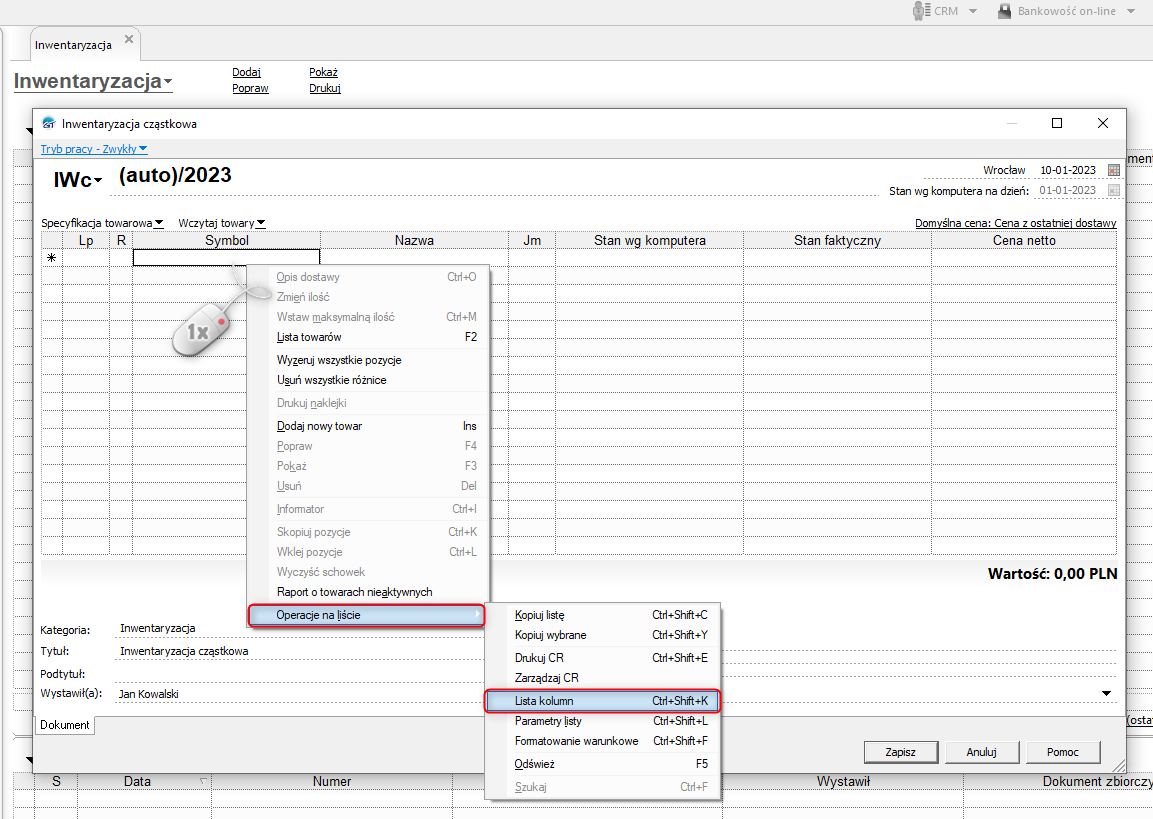This screenshot has height=819, width=1153.
Task: Switch to the Dokument tab
Action: click(65, 725)
